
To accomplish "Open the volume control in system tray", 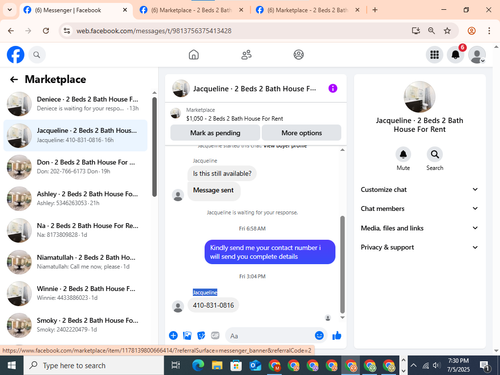I will [436, 365].
